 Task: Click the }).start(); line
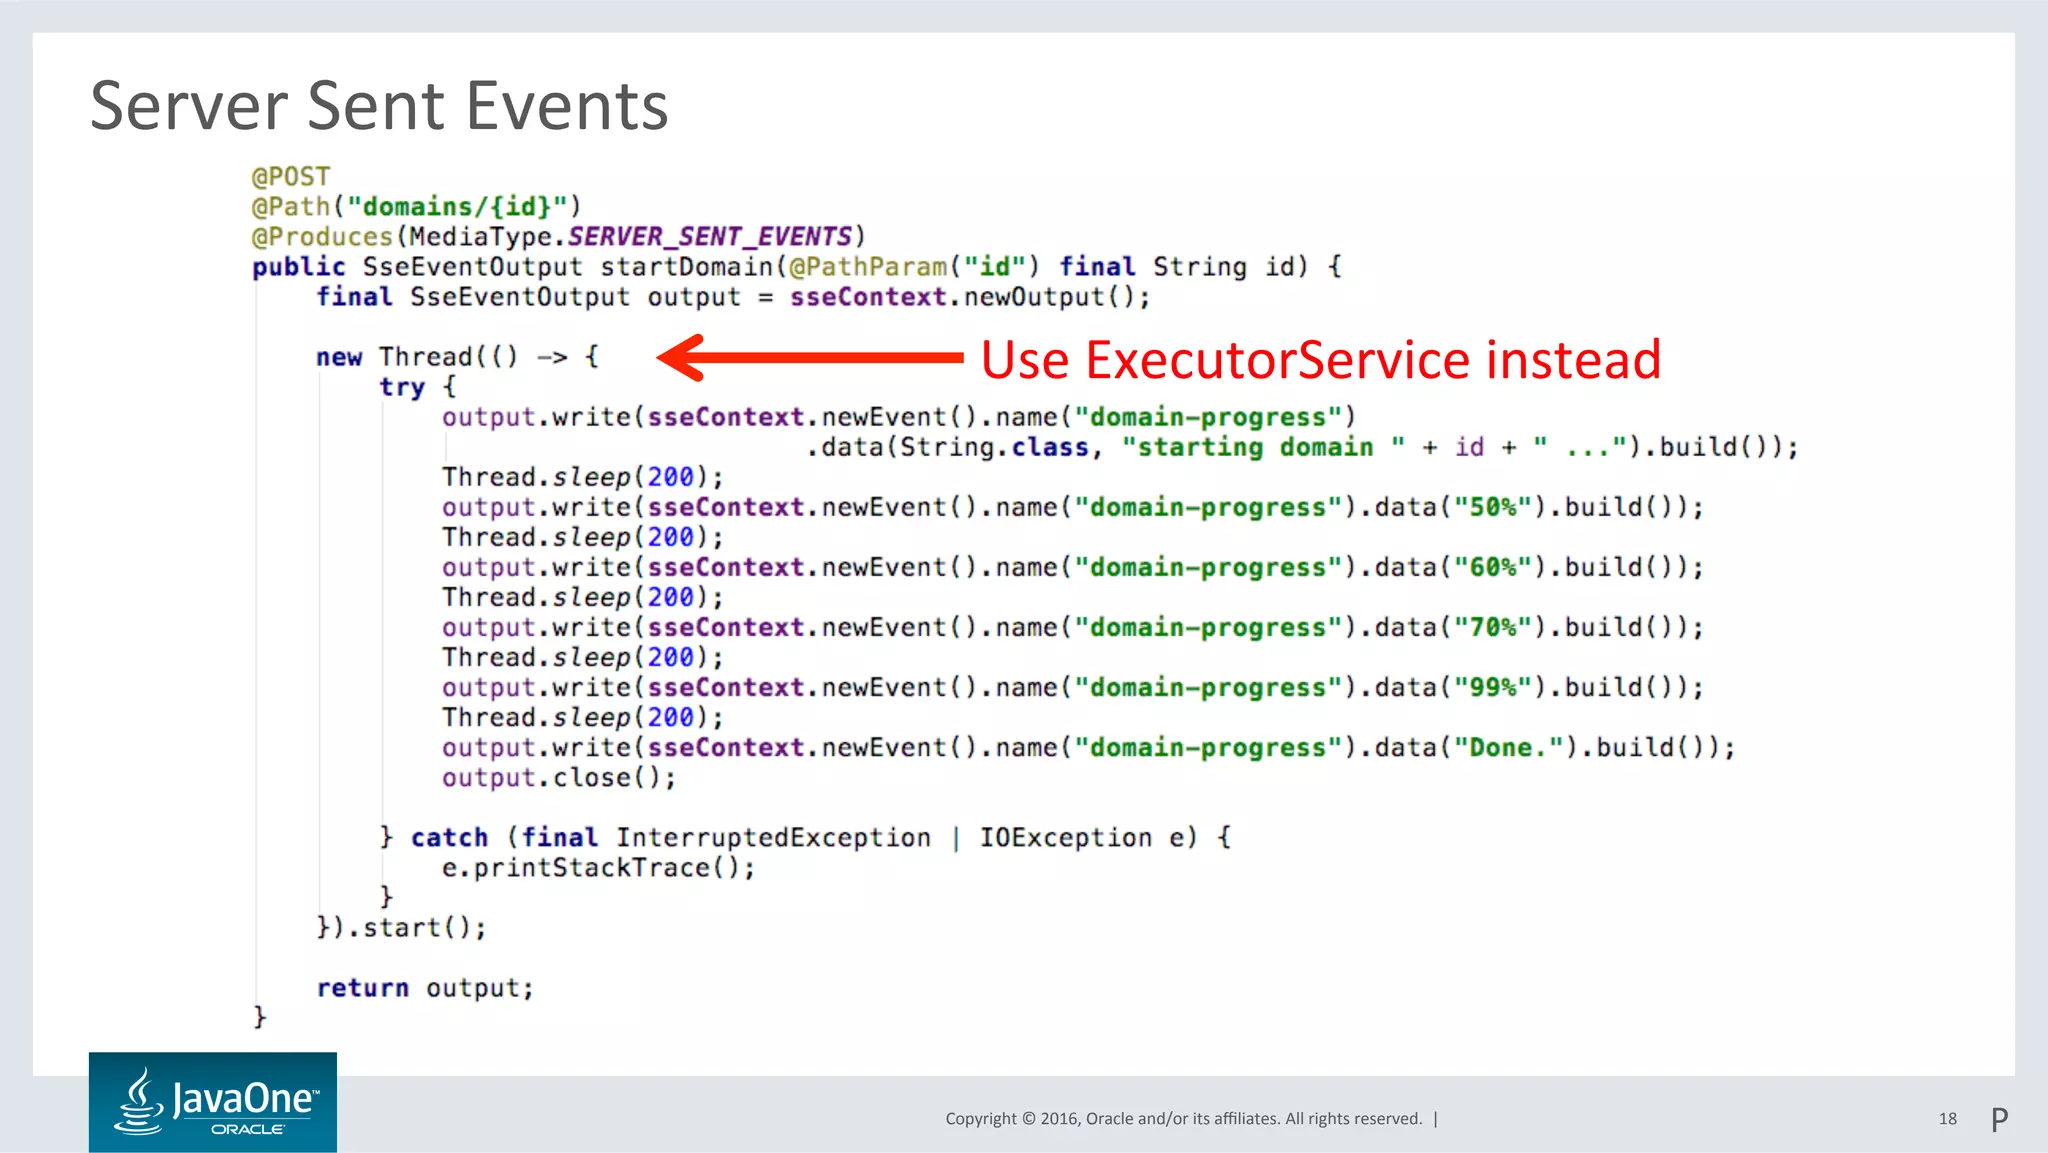(401, 927)
